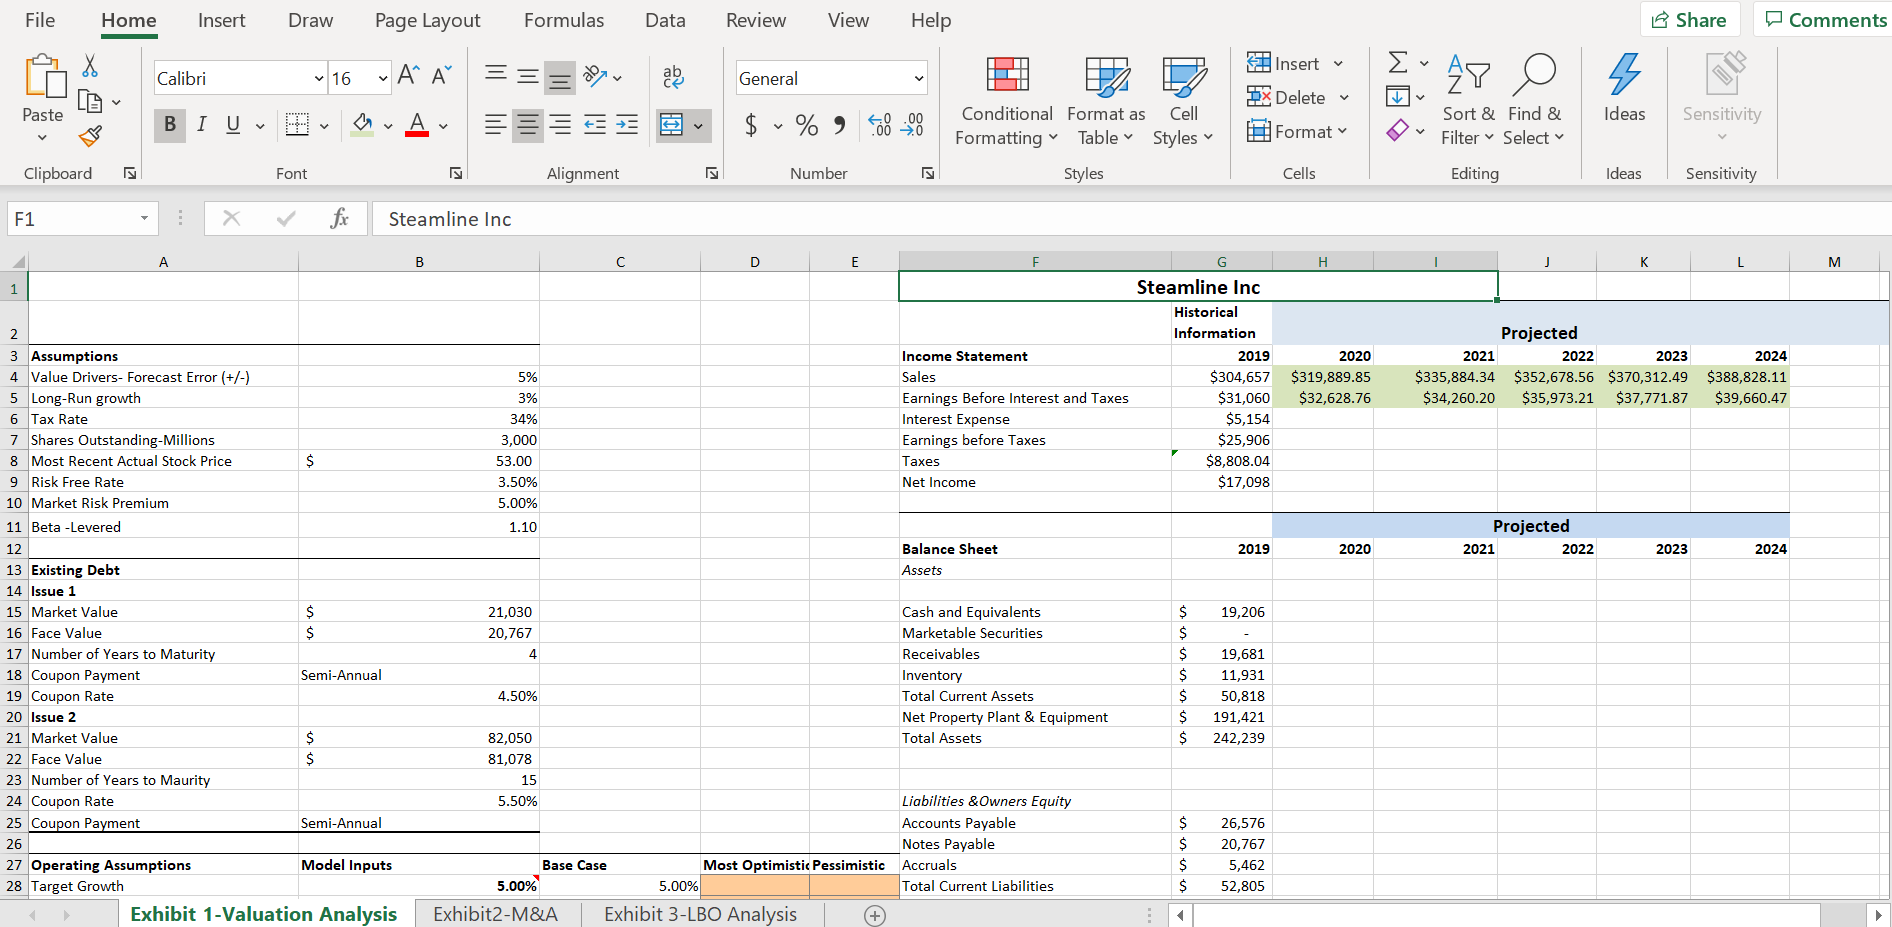Viewport: 1892px width, 927px height.
Task: Expand the font size dropdown
Action: click(x=383, y=77)
